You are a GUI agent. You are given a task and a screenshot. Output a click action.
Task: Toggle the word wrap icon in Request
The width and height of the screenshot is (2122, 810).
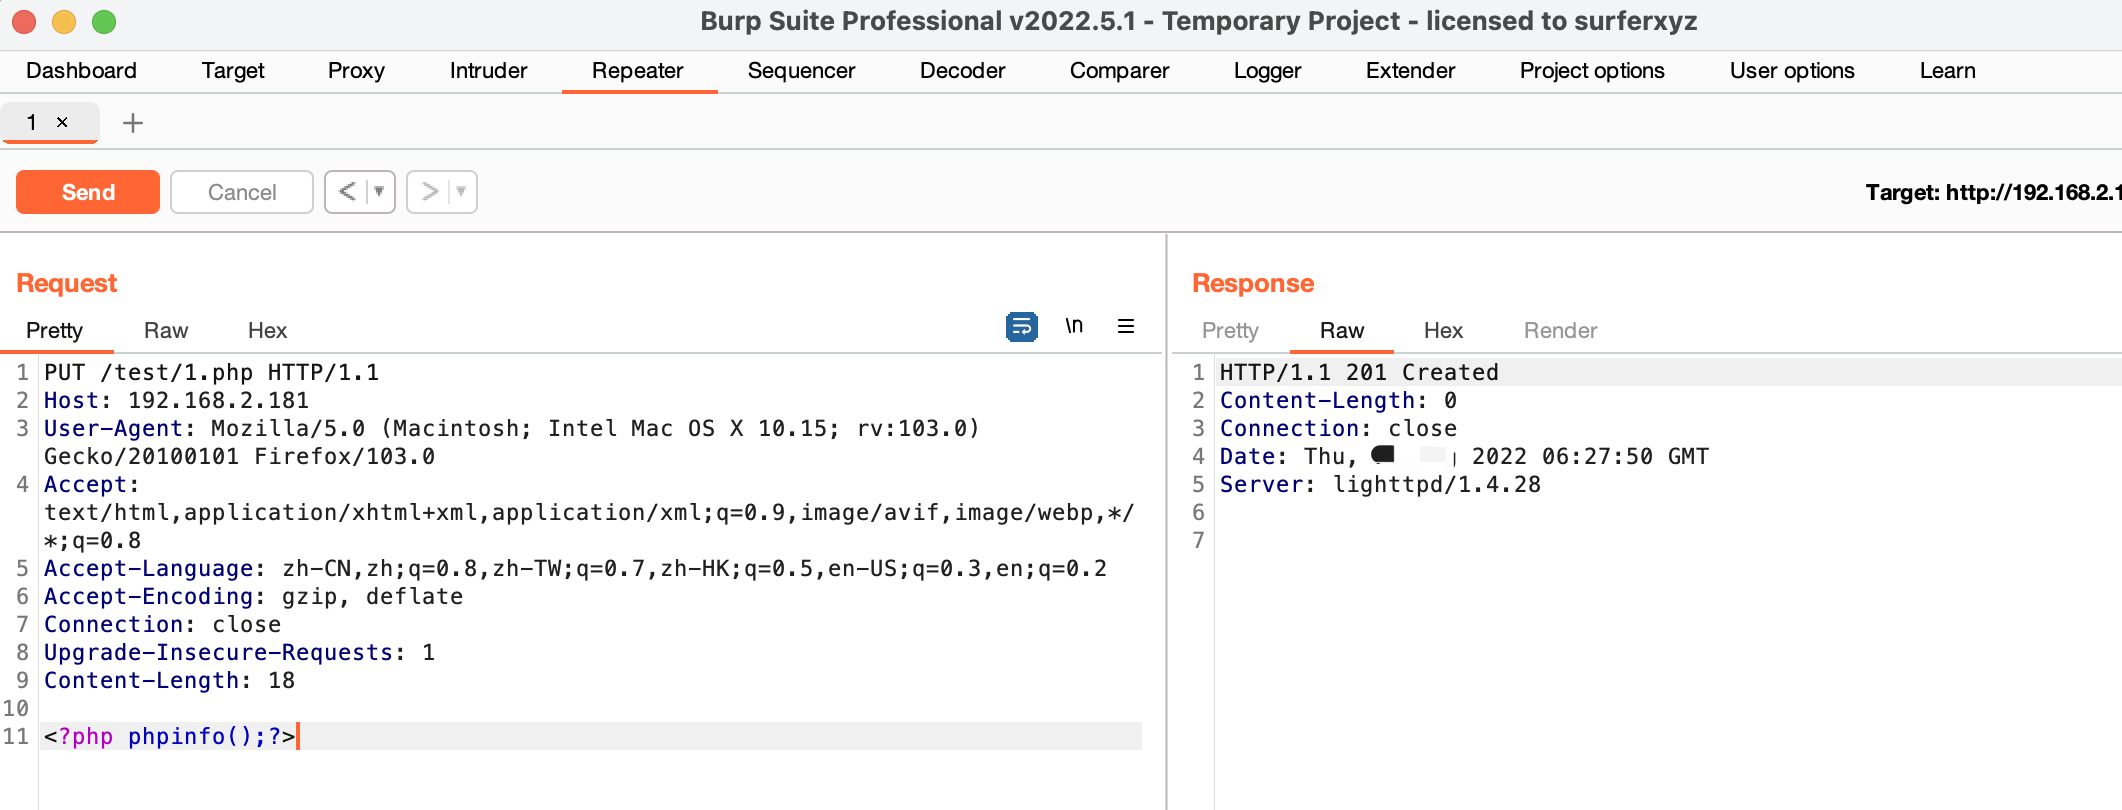[x=1021, y=327]
